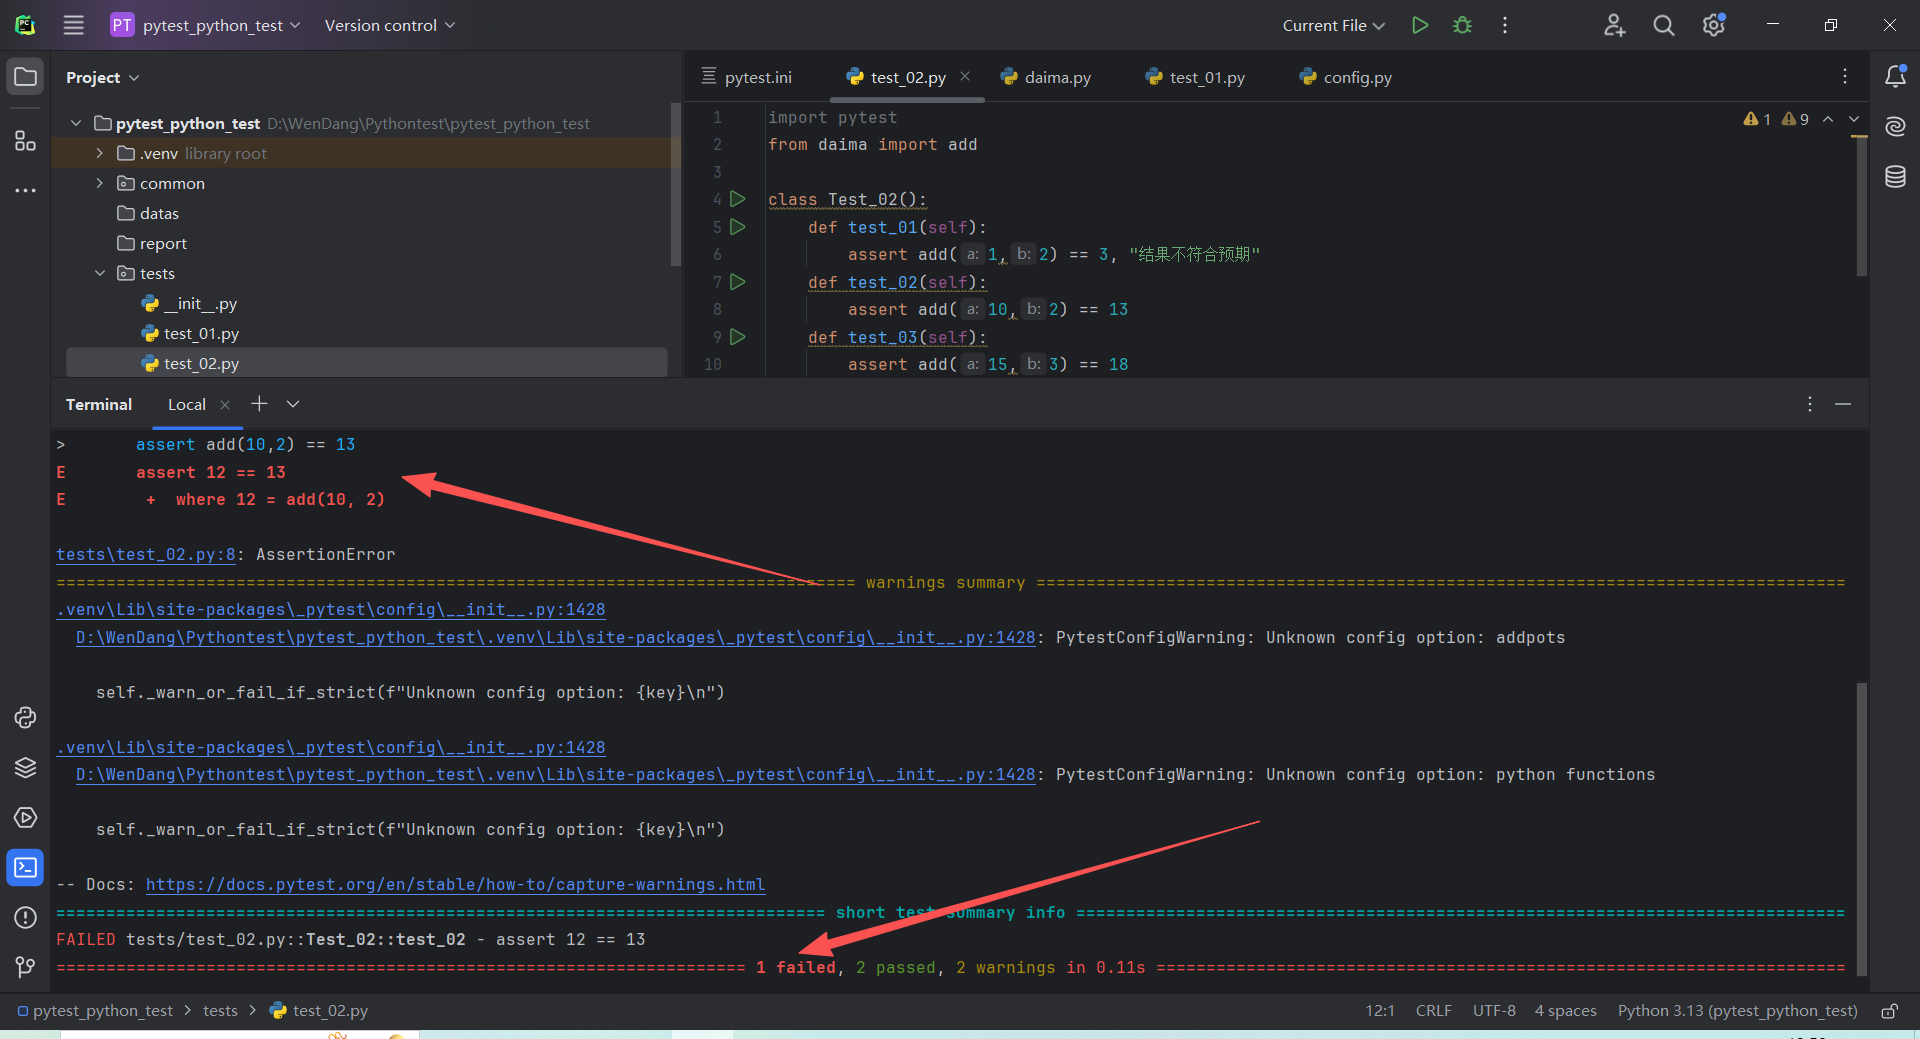Expand the .venv folder
The image size is (1920, 1039).
pyautogui.click(x=99, y=153)
